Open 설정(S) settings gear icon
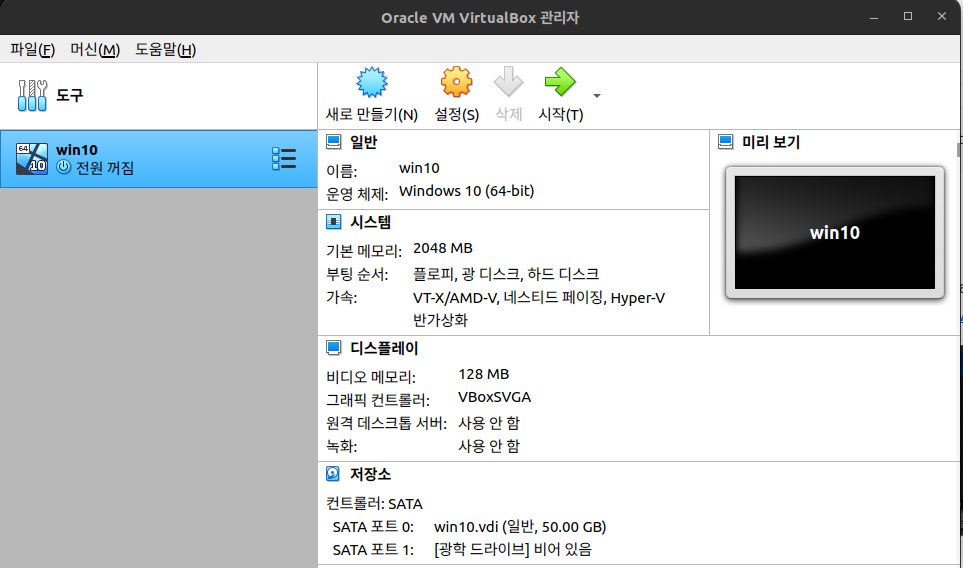Viewport: 963px width, 568px height. coord(456,82)
